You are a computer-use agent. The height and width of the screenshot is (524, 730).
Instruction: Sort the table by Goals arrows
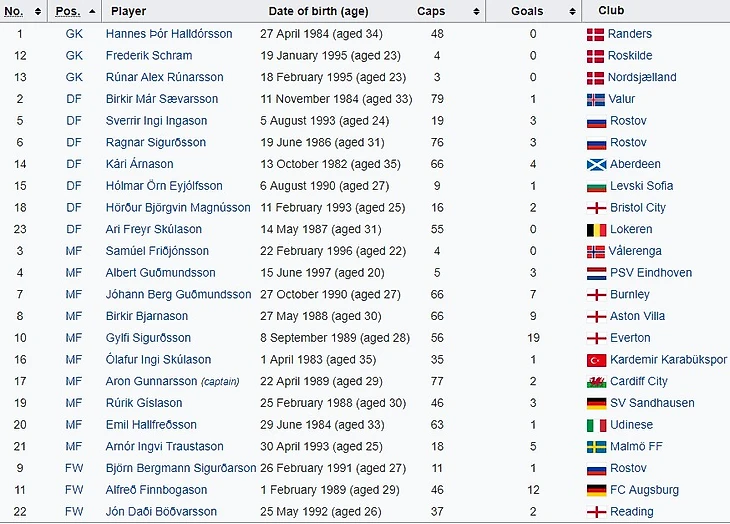tap(569, 12)
